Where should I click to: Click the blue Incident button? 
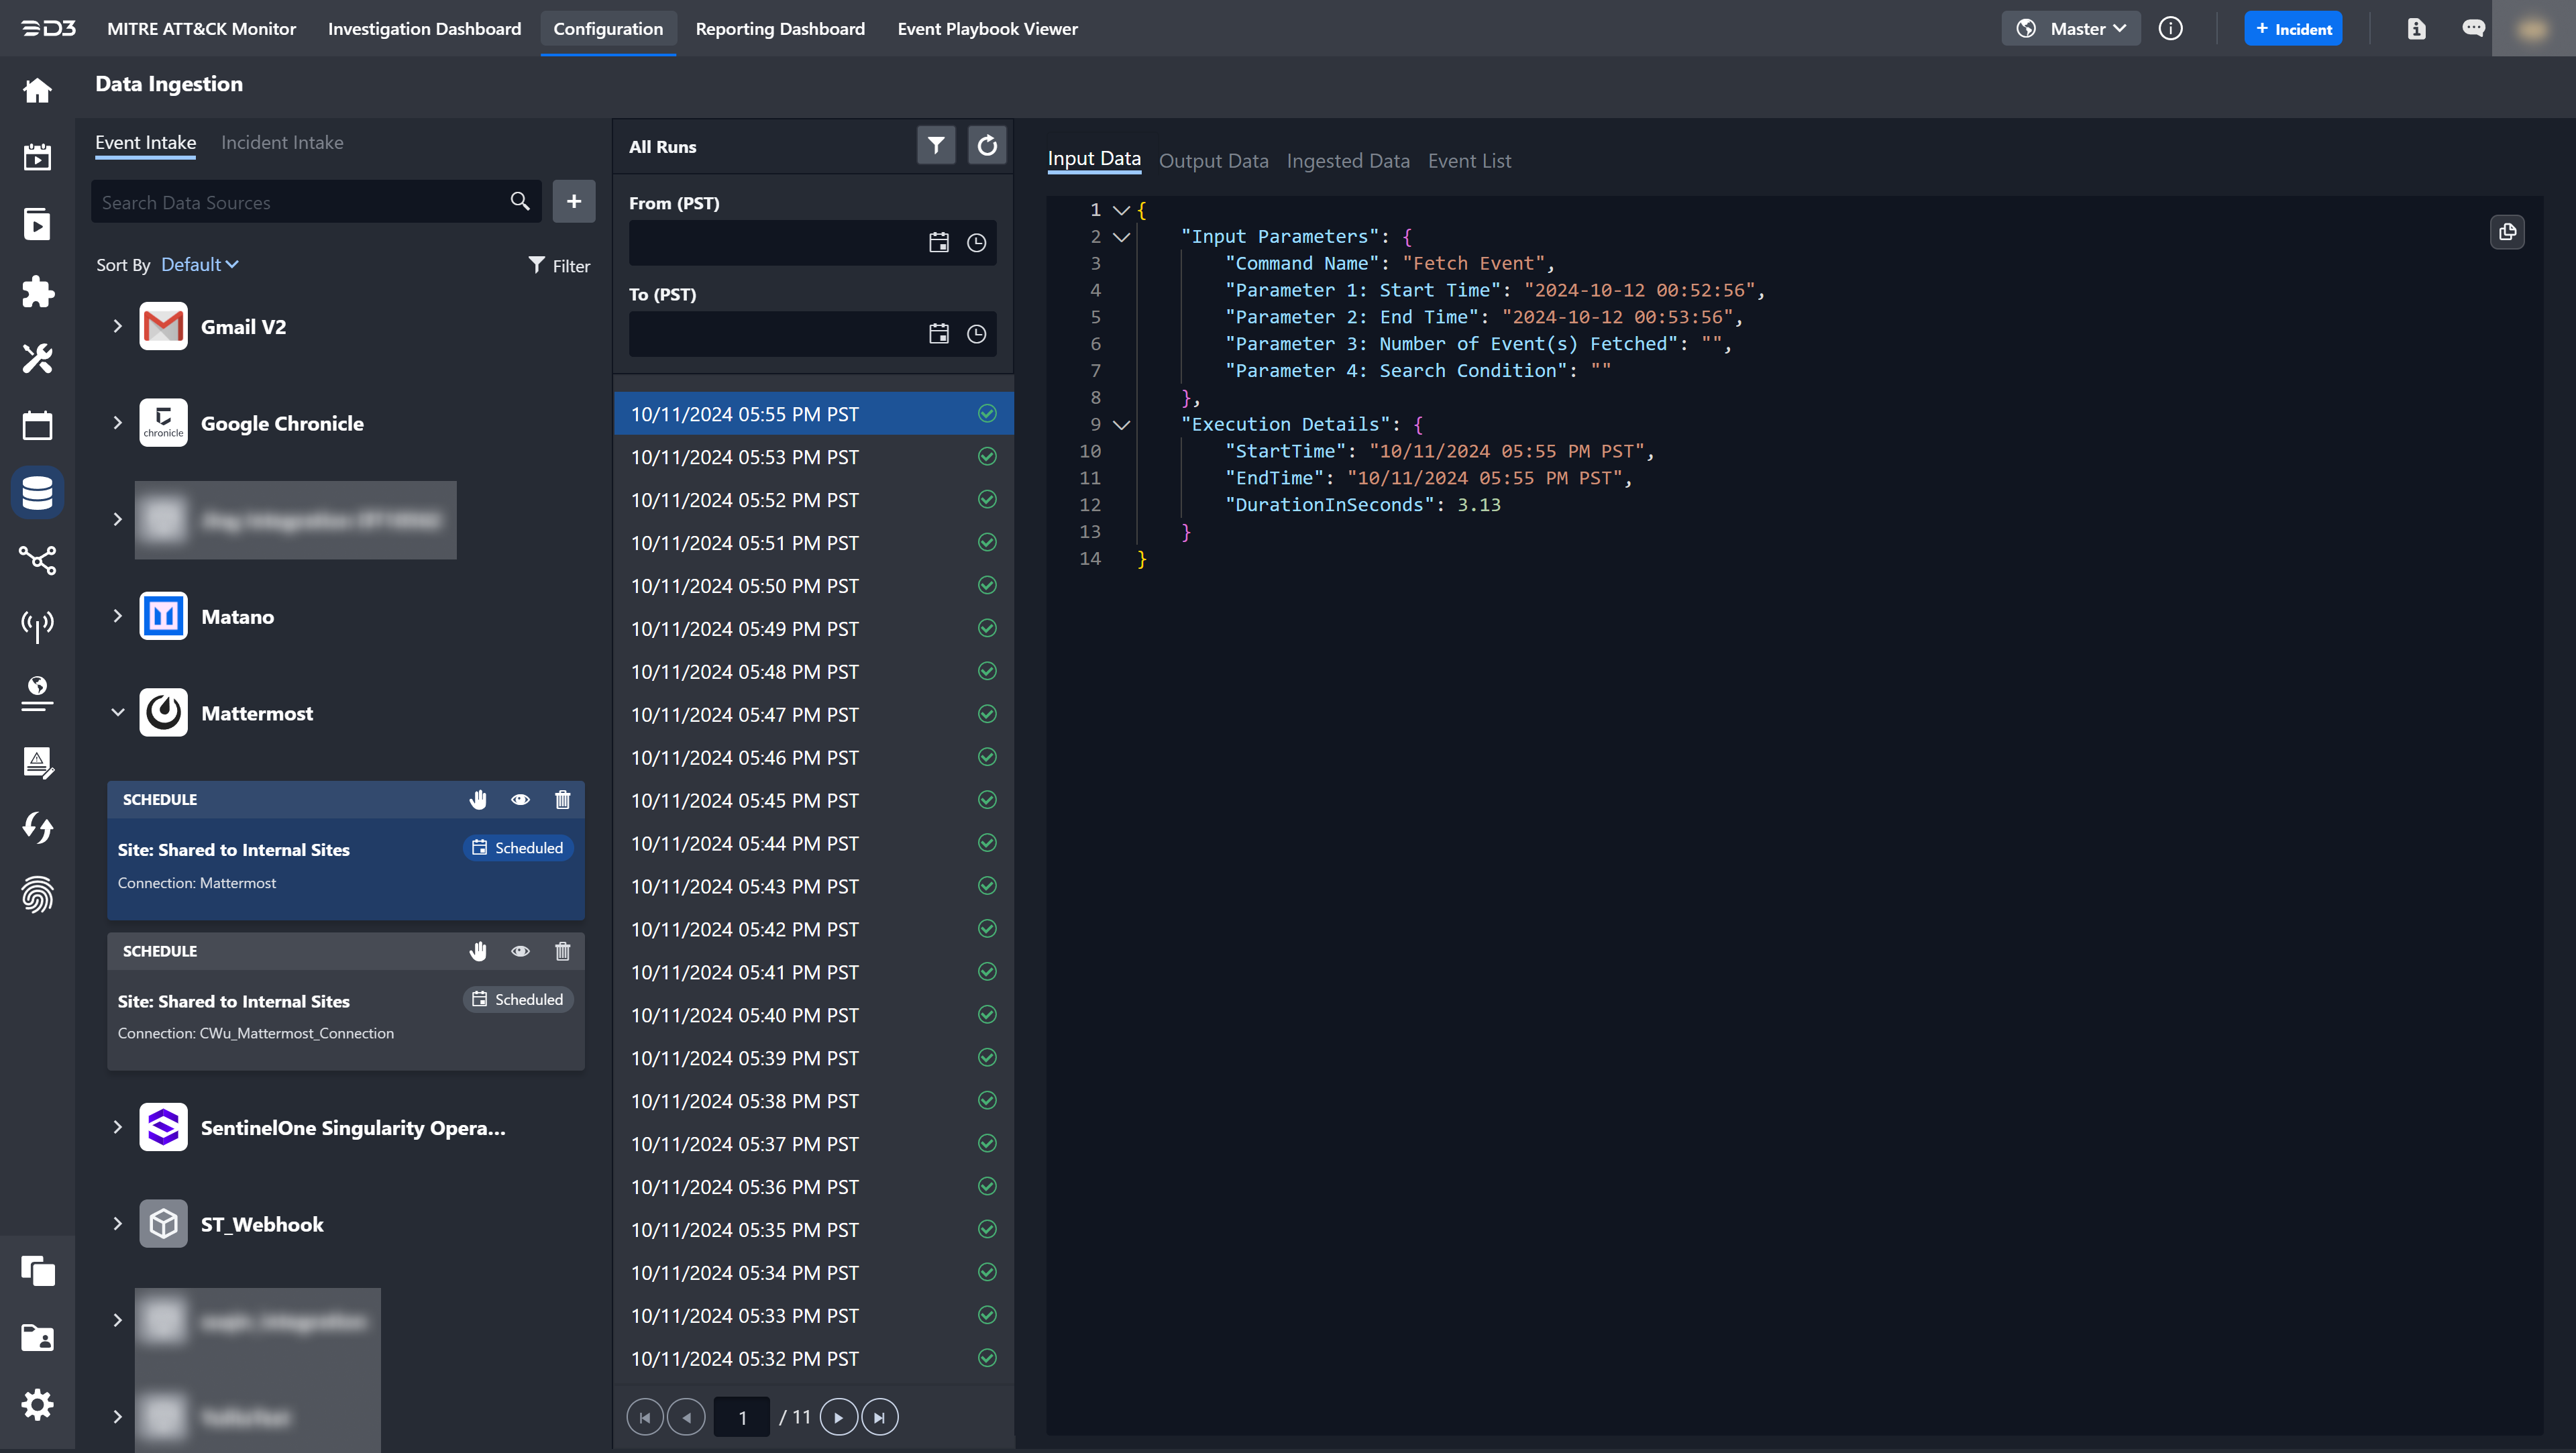coord(2292,29)
